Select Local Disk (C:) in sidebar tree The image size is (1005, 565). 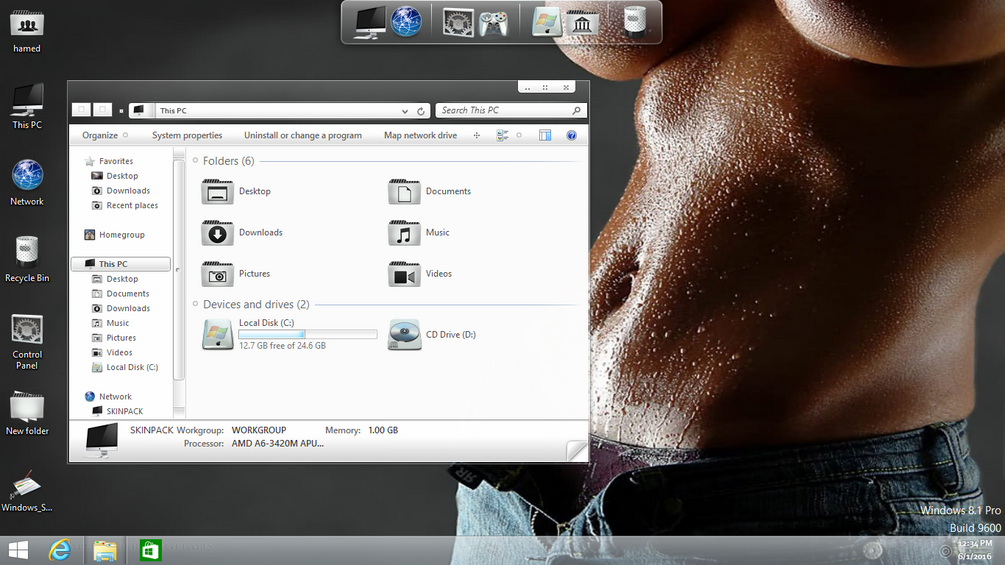pyautogui.click(x=132, y=367)
